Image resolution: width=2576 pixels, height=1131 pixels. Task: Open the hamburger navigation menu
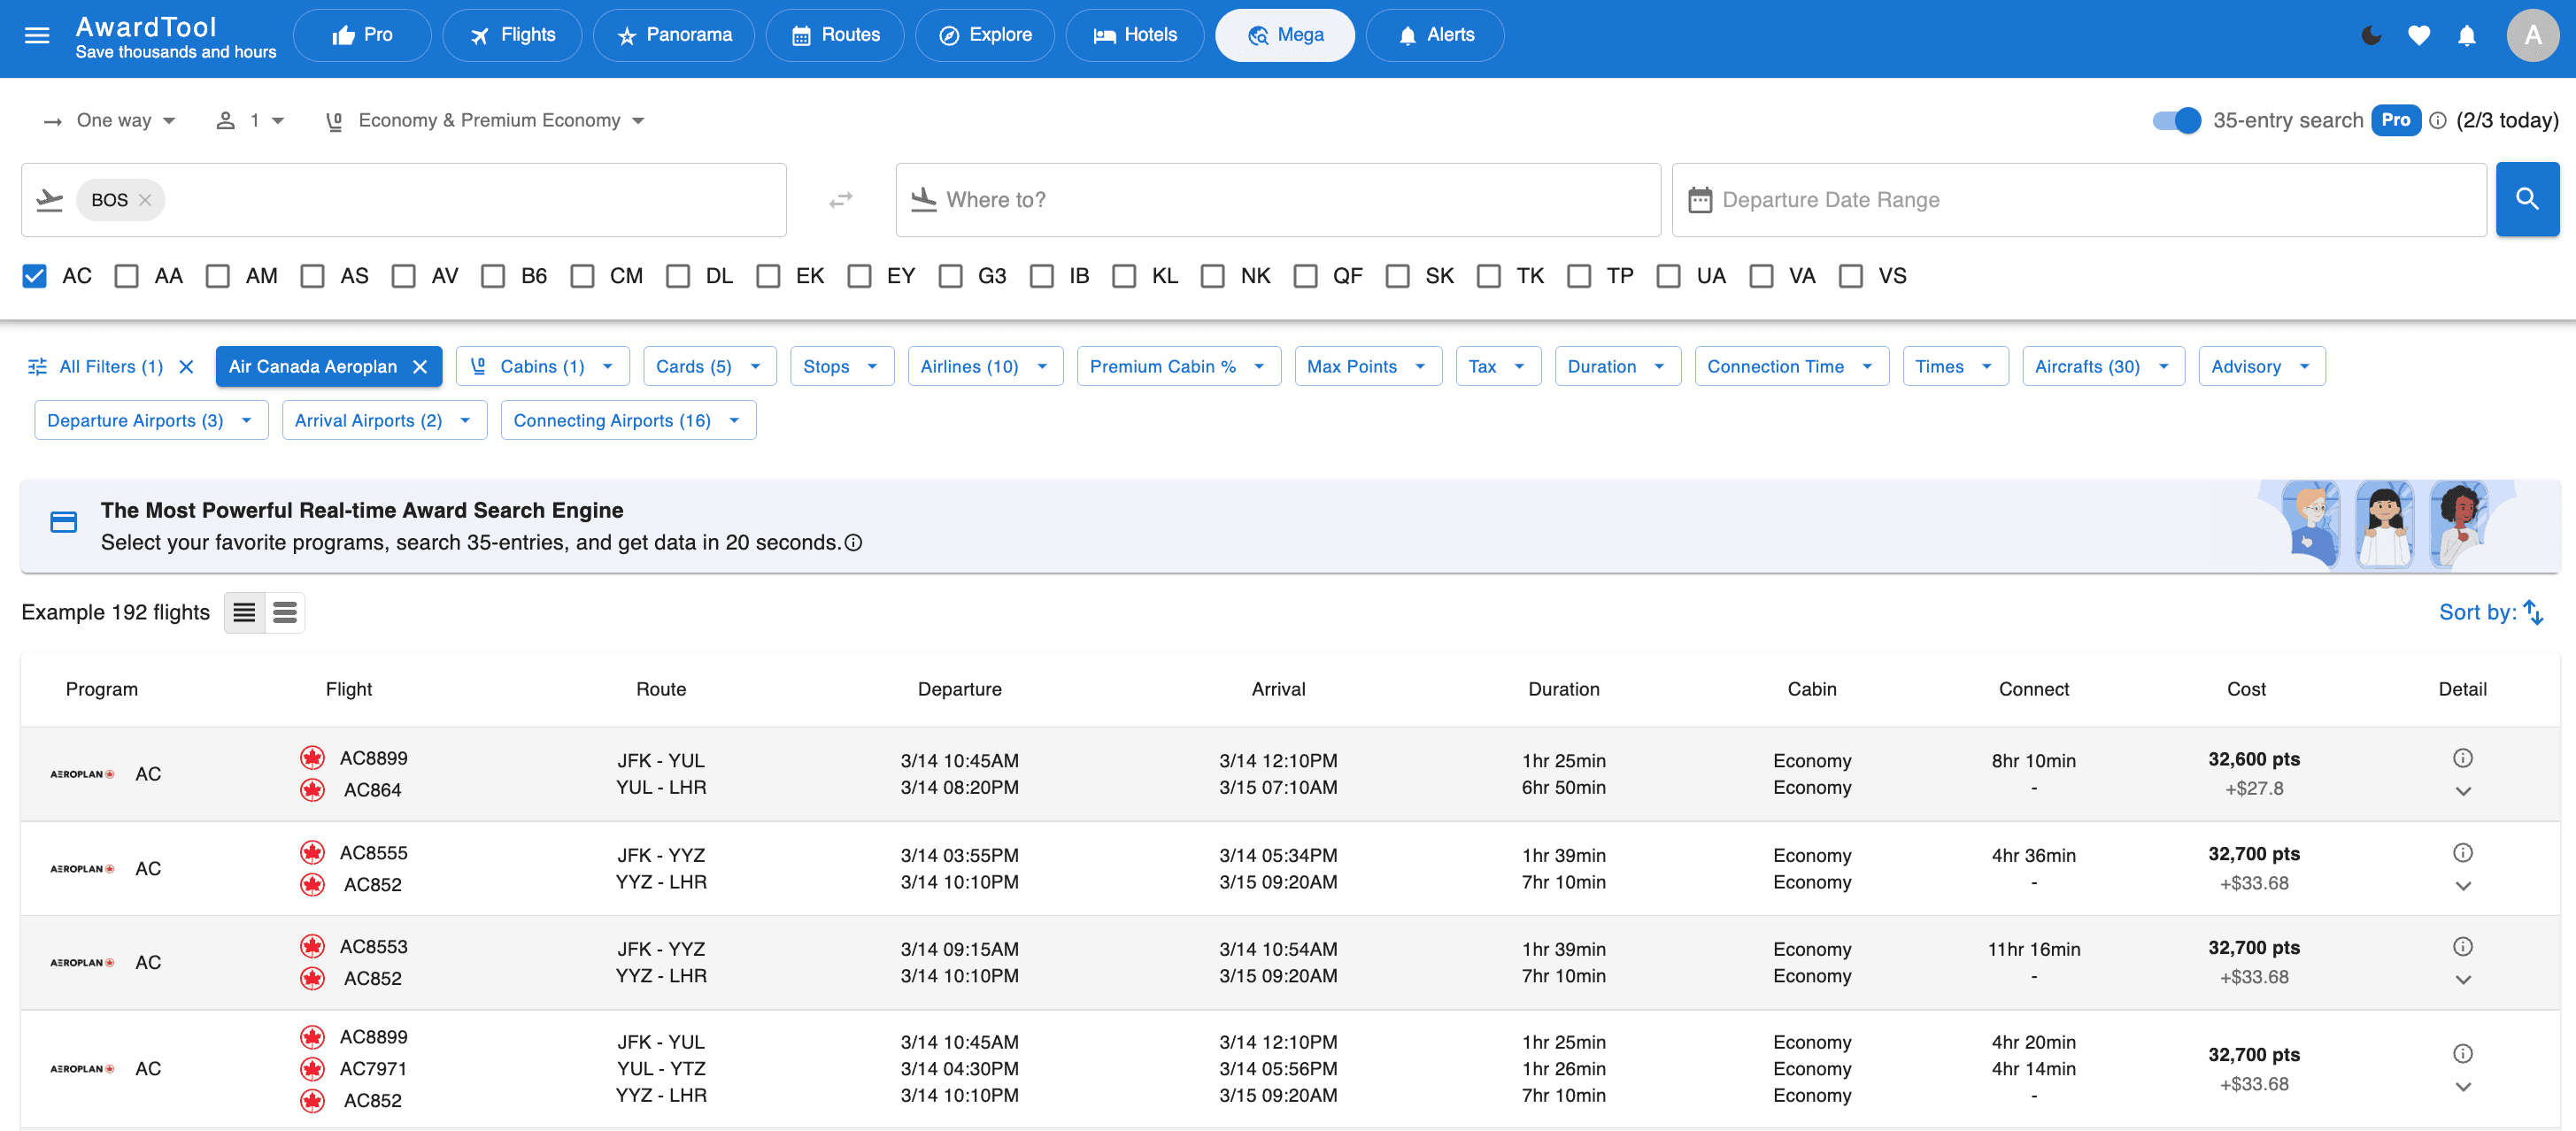click(37, 36)
